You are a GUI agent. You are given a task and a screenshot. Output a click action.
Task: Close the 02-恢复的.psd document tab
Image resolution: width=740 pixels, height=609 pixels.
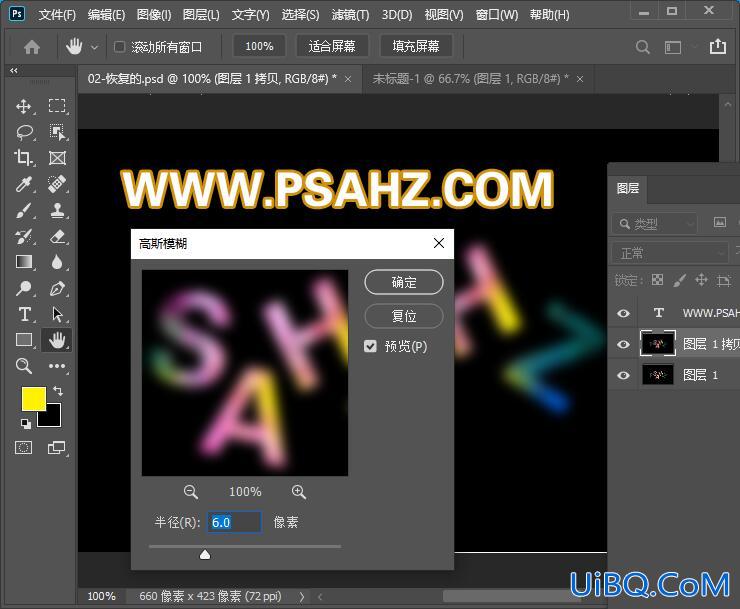pyautogui.click(x=348, y=79)
